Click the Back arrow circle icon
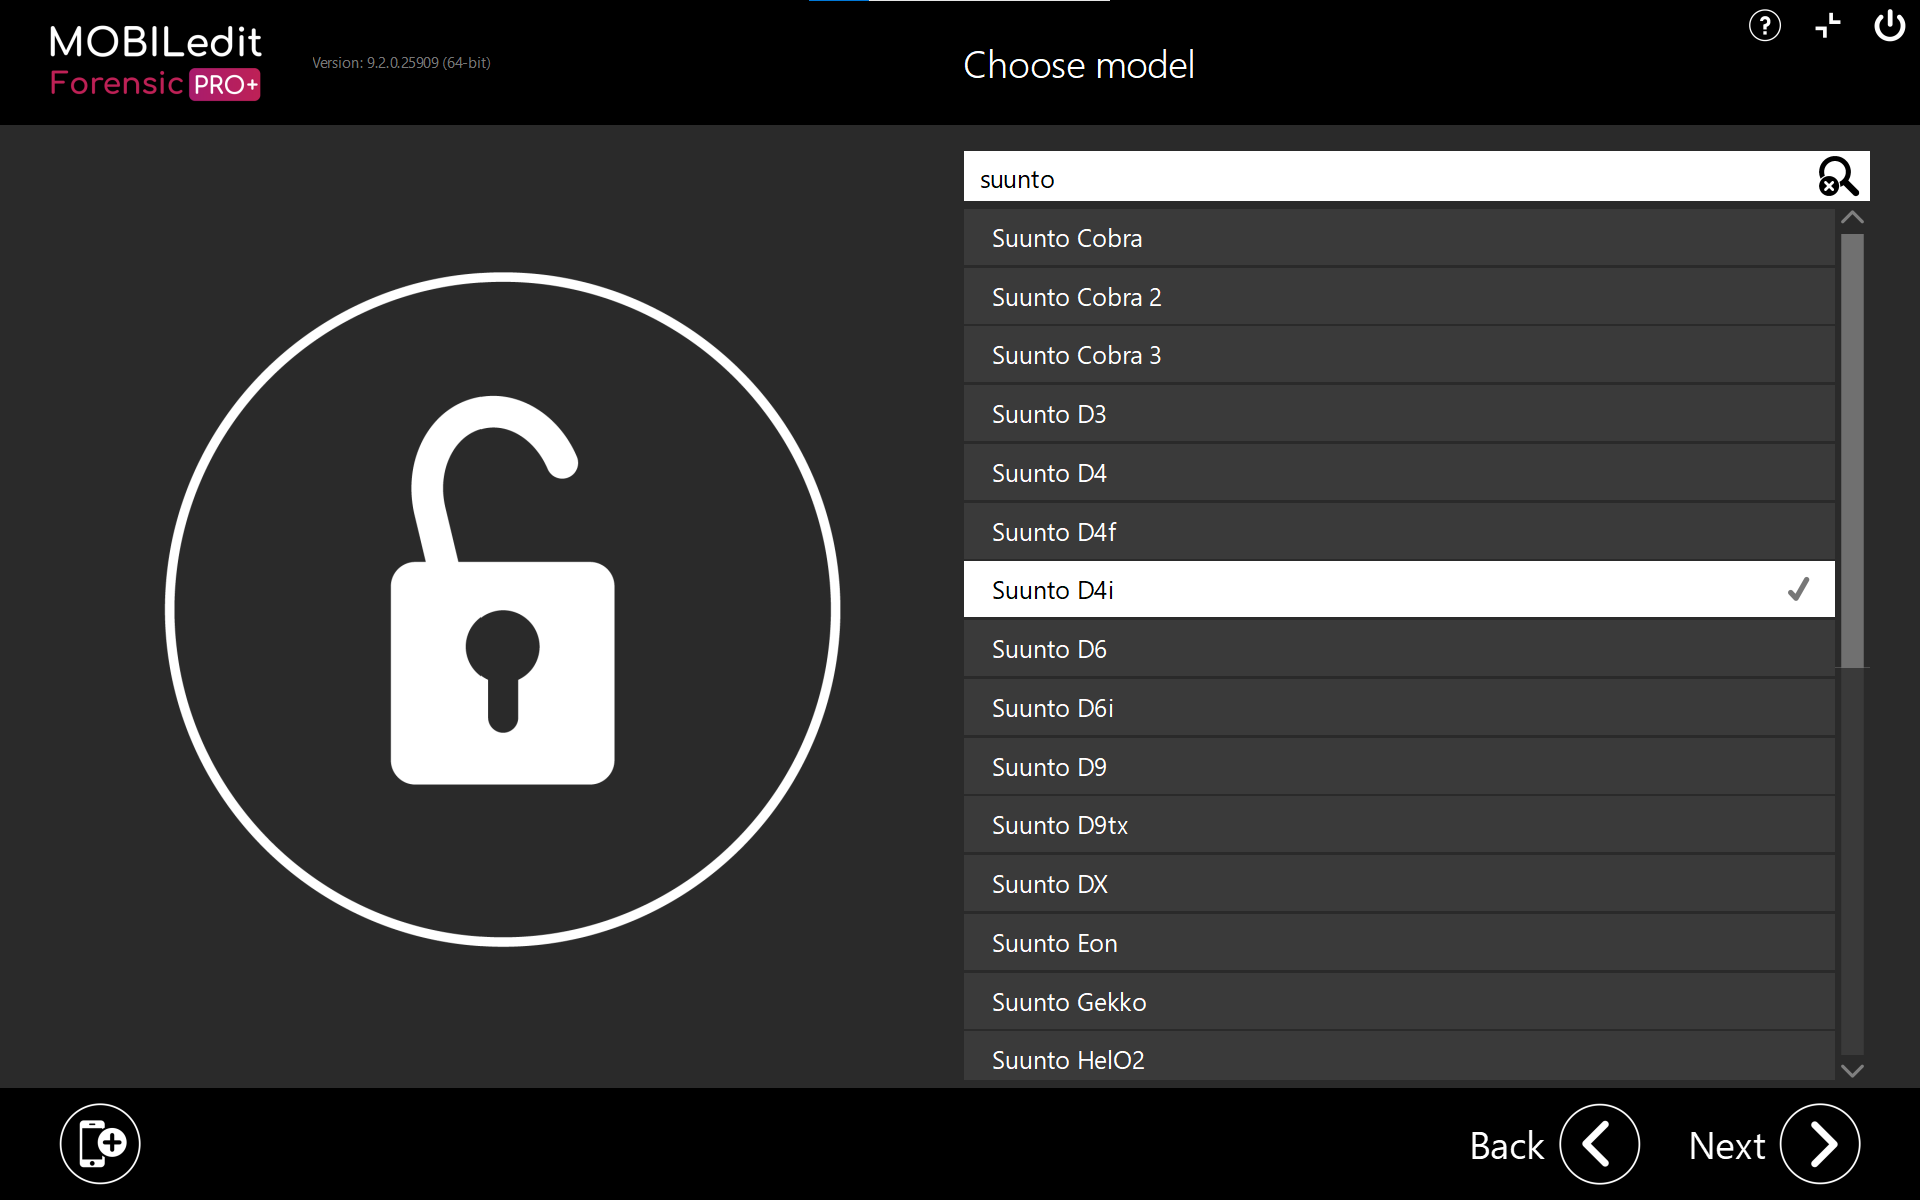1920x1200 pixels. [x=1599, y=1144]
